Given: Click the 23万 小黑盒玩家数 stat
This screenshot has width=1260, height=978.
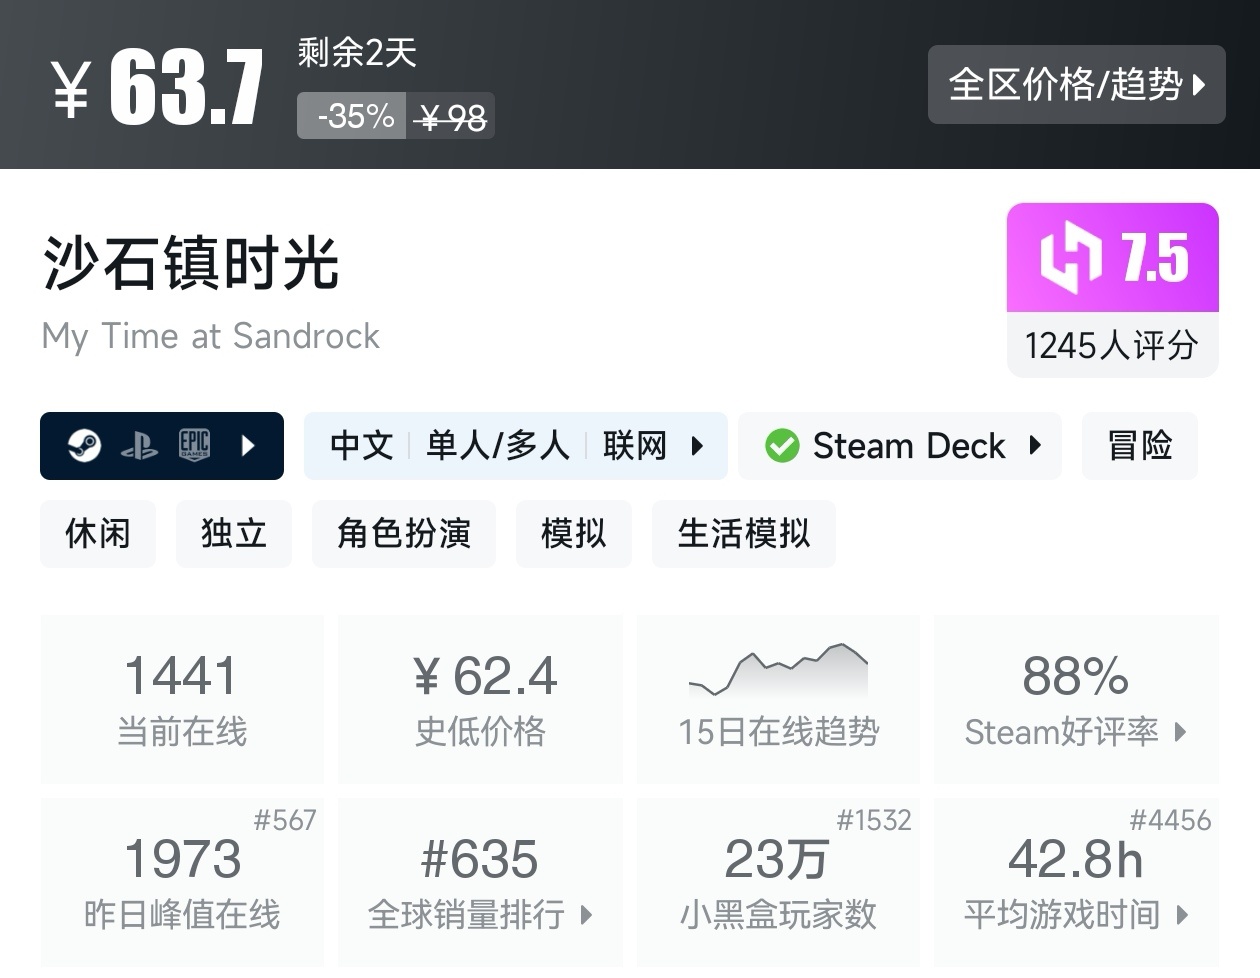Looking at the screenshot, I should [779, 882].
